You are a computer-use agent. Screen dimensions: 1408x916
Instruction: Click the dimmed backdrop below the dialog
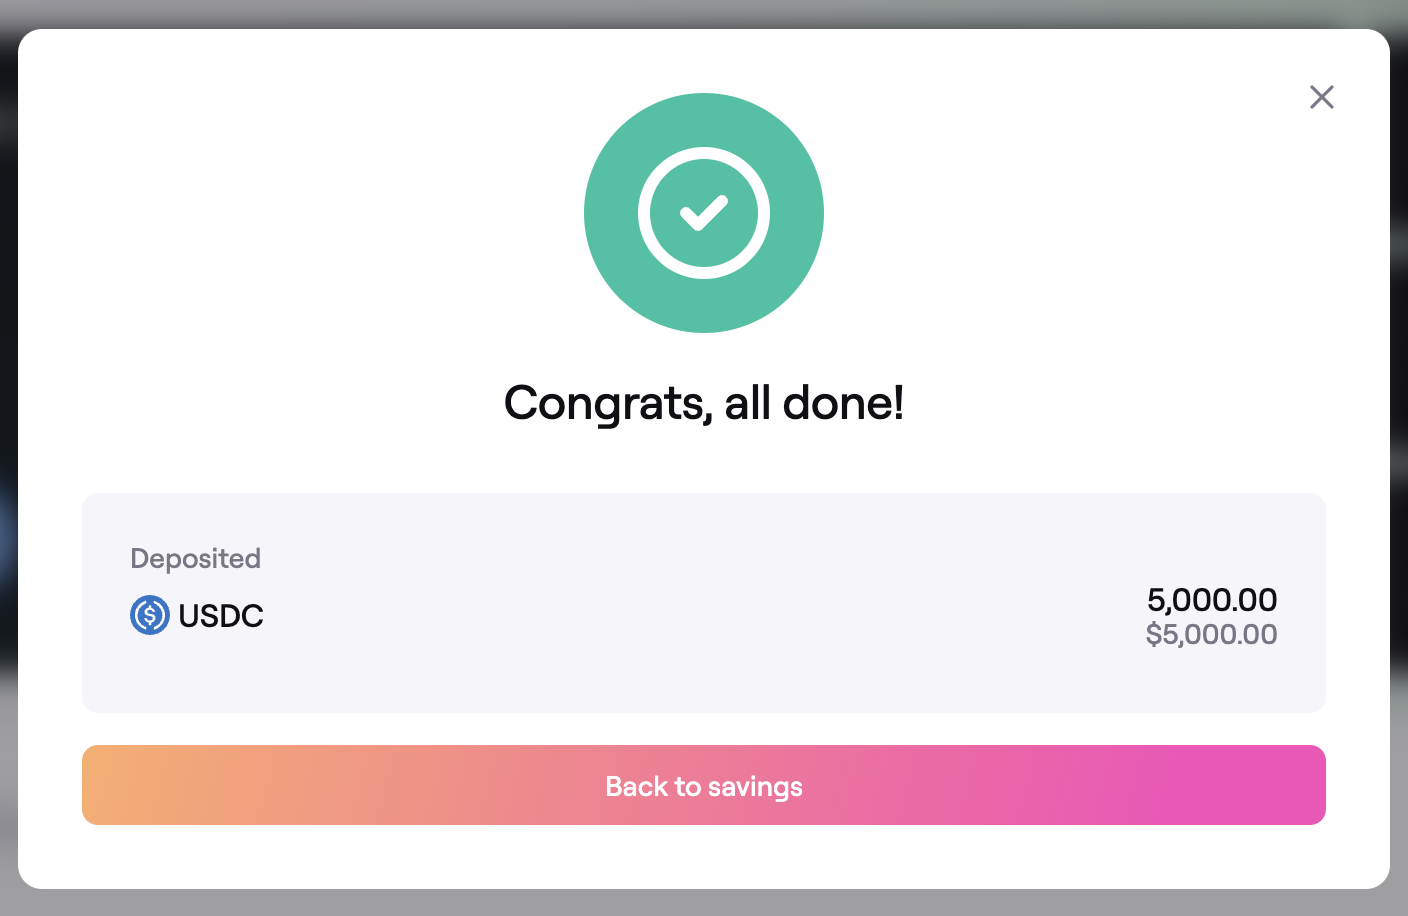click(704, 903)
